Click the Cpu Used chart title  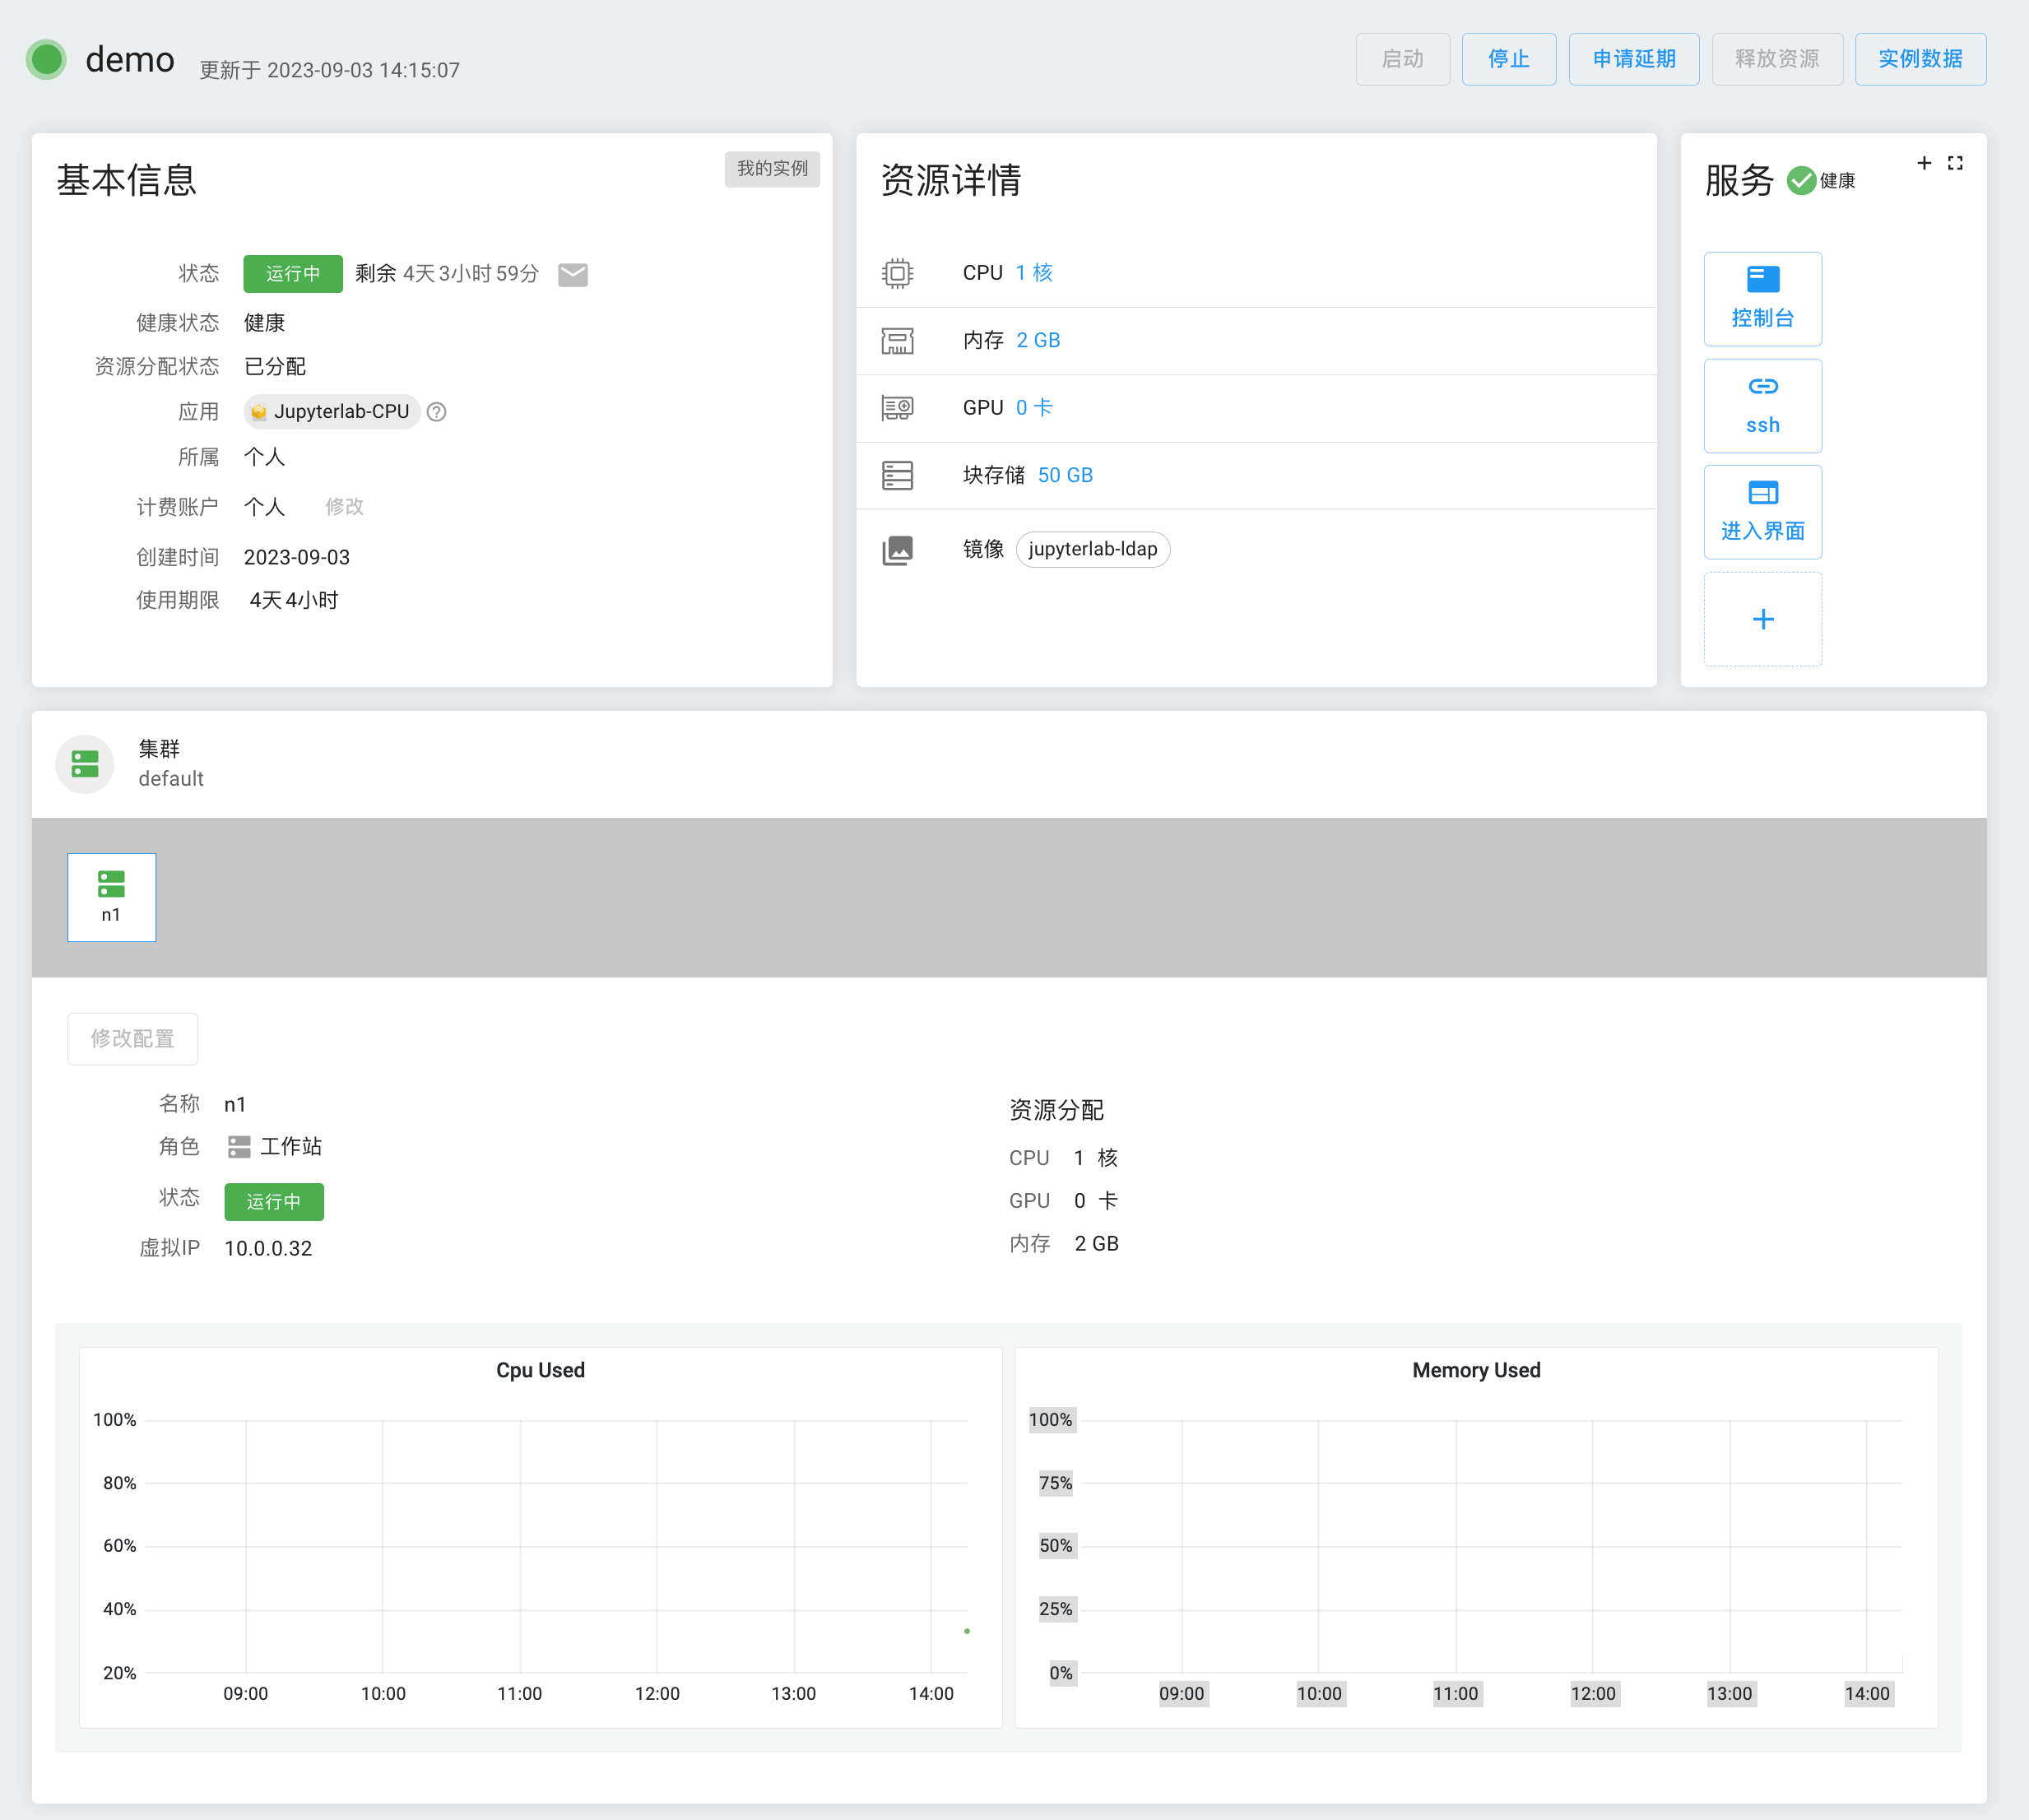click(x=540, y=1370)
